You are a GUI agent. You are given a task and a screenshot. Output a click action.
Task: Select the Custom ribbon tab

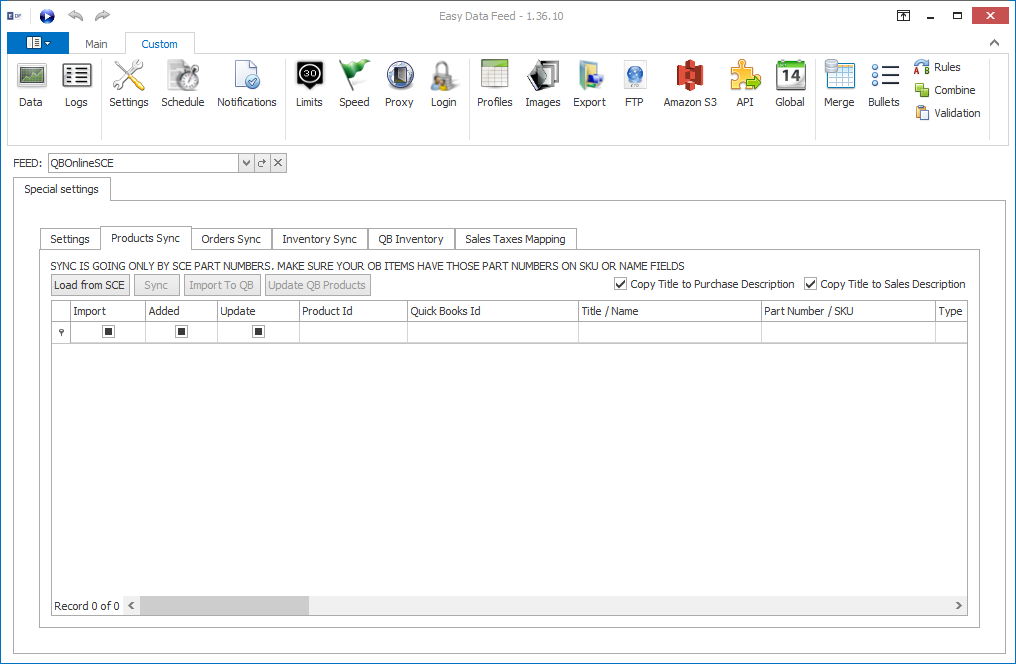pos(159,44)
